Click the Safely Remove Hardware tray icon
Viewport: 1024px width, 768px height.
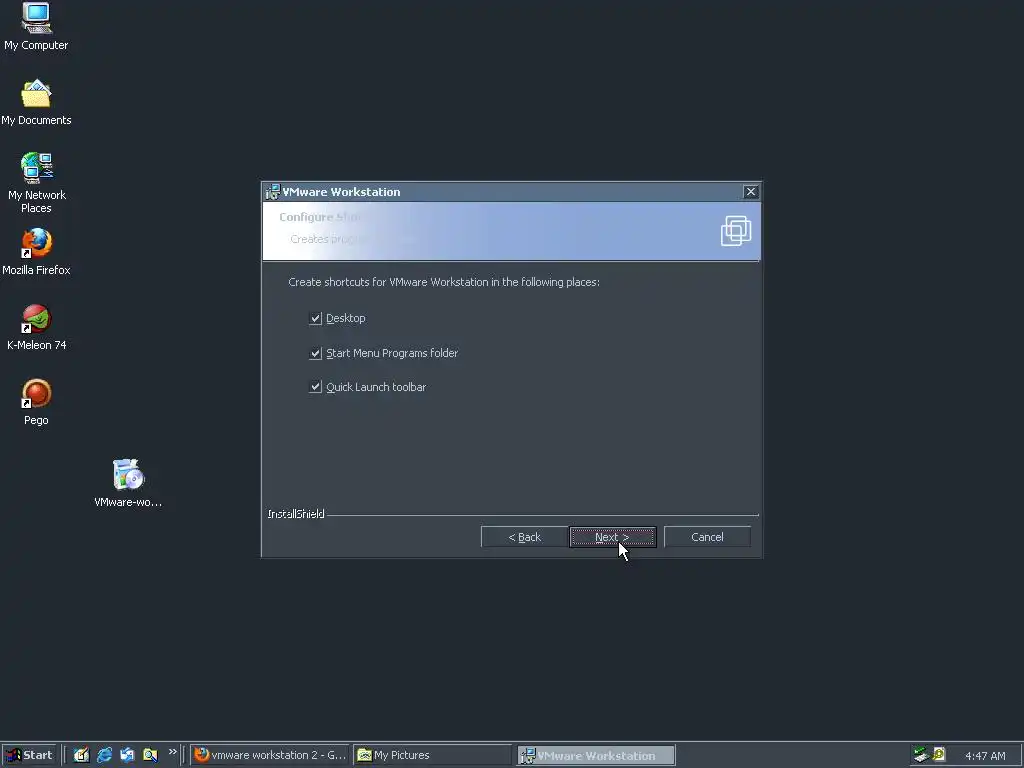point(921,755)
